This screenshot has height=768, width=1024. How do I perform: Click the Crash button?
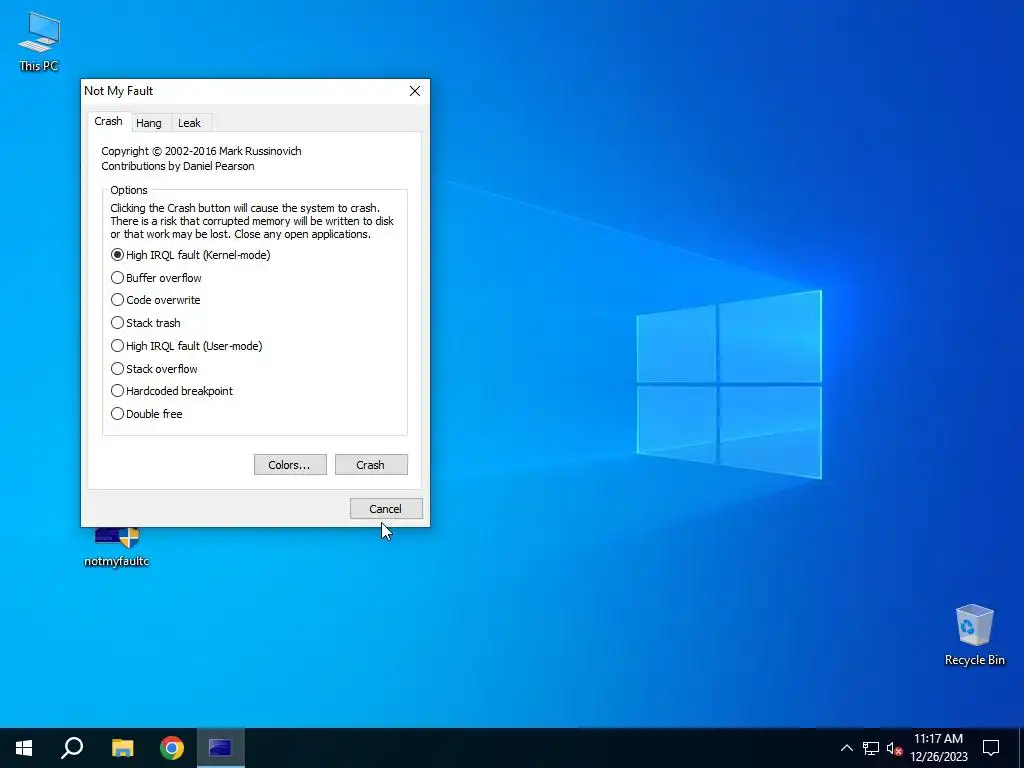371,465
